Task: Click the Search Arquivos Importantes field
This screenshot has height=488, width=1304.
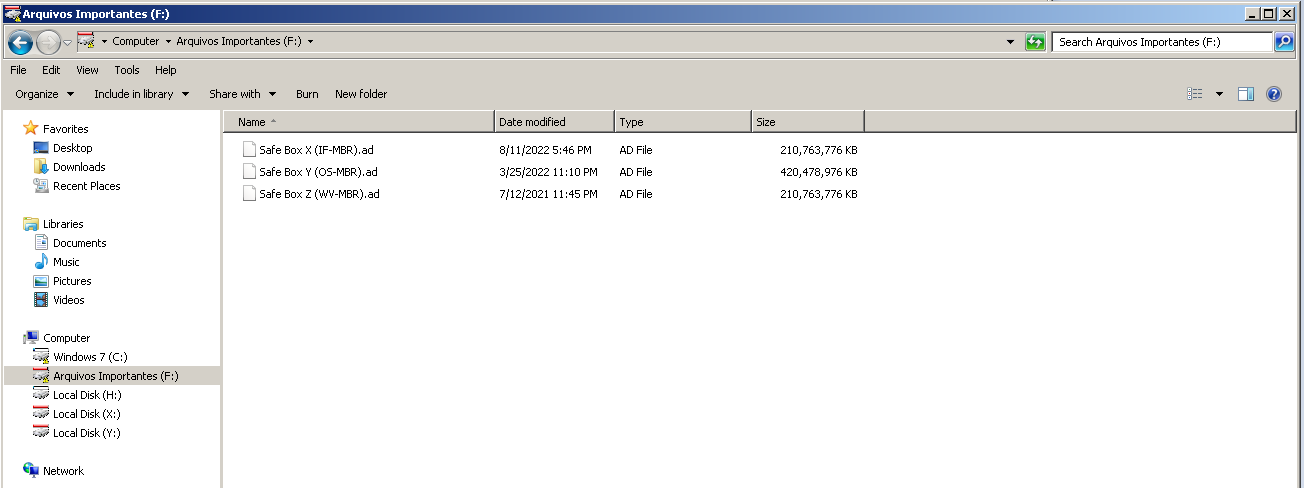Action: [x=1162, y=42]
